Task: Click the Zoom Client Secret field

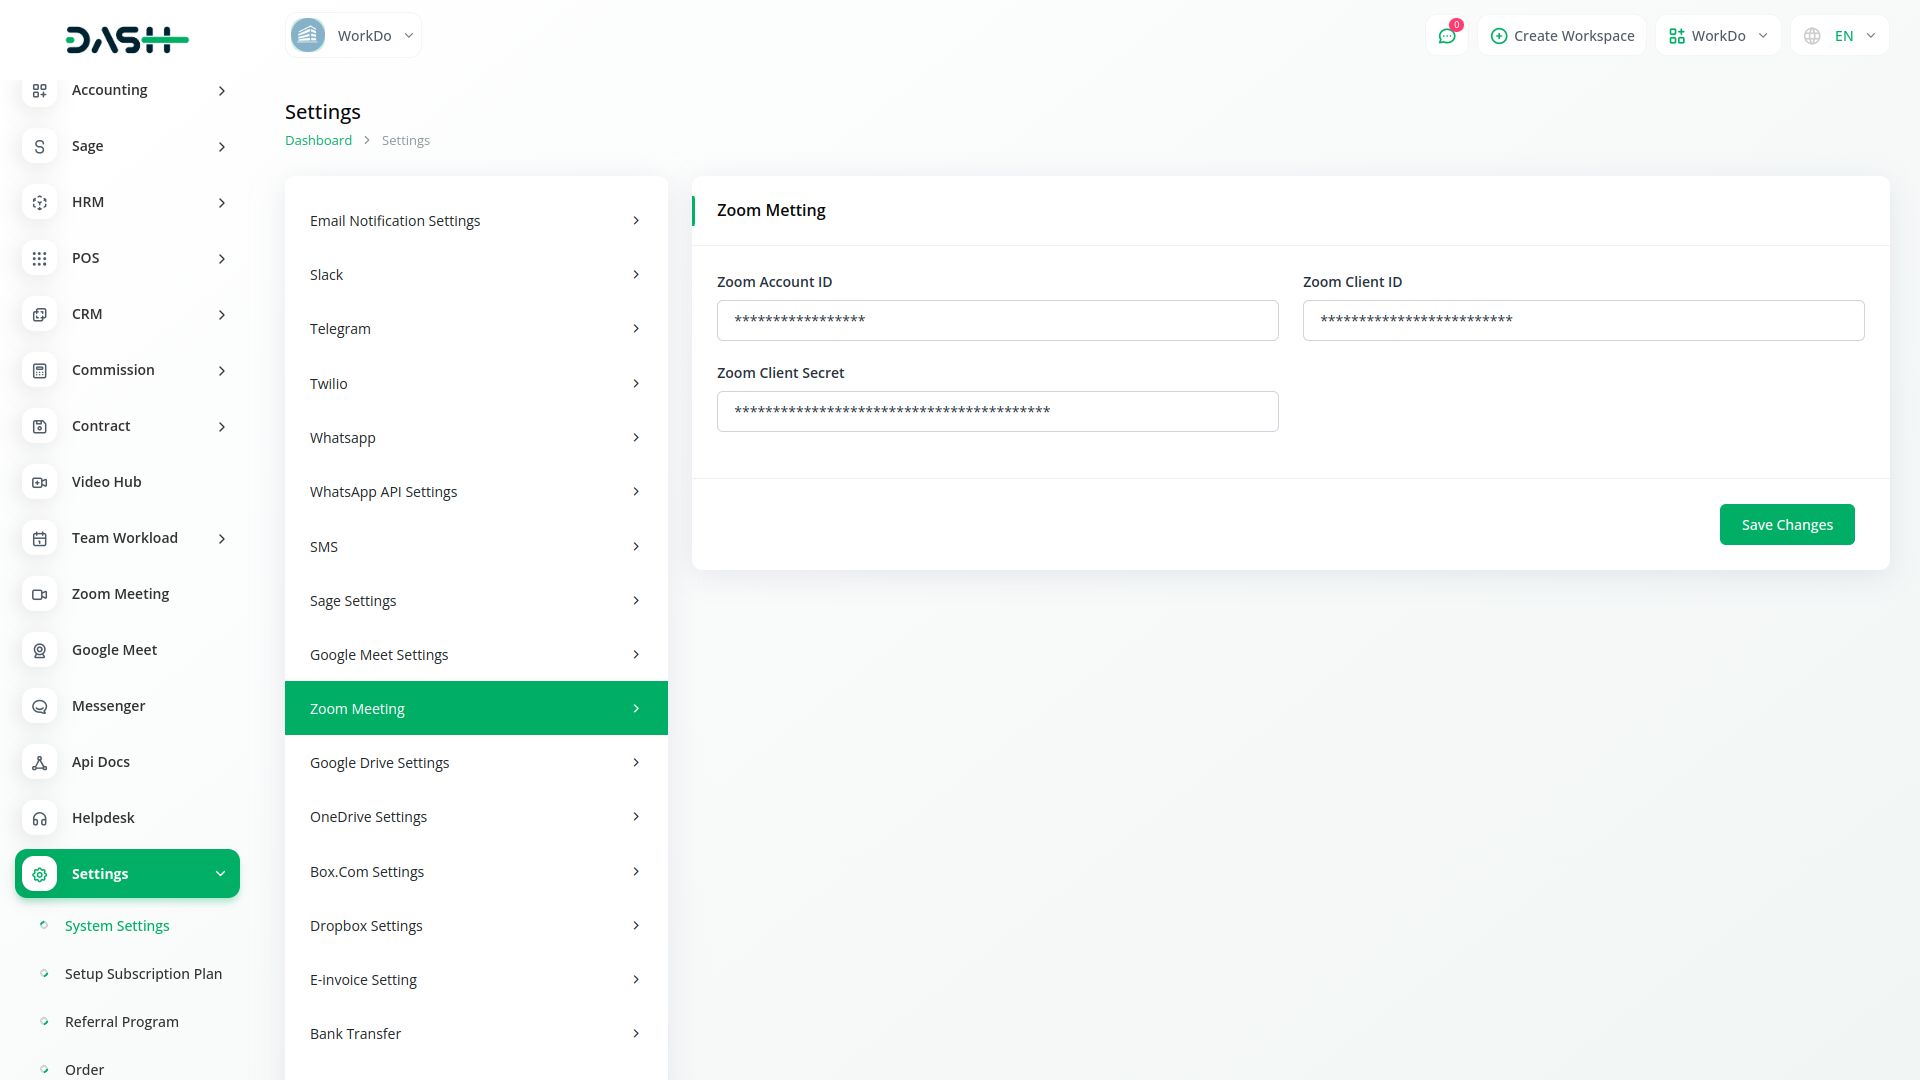Action: [x=997, y=412]
